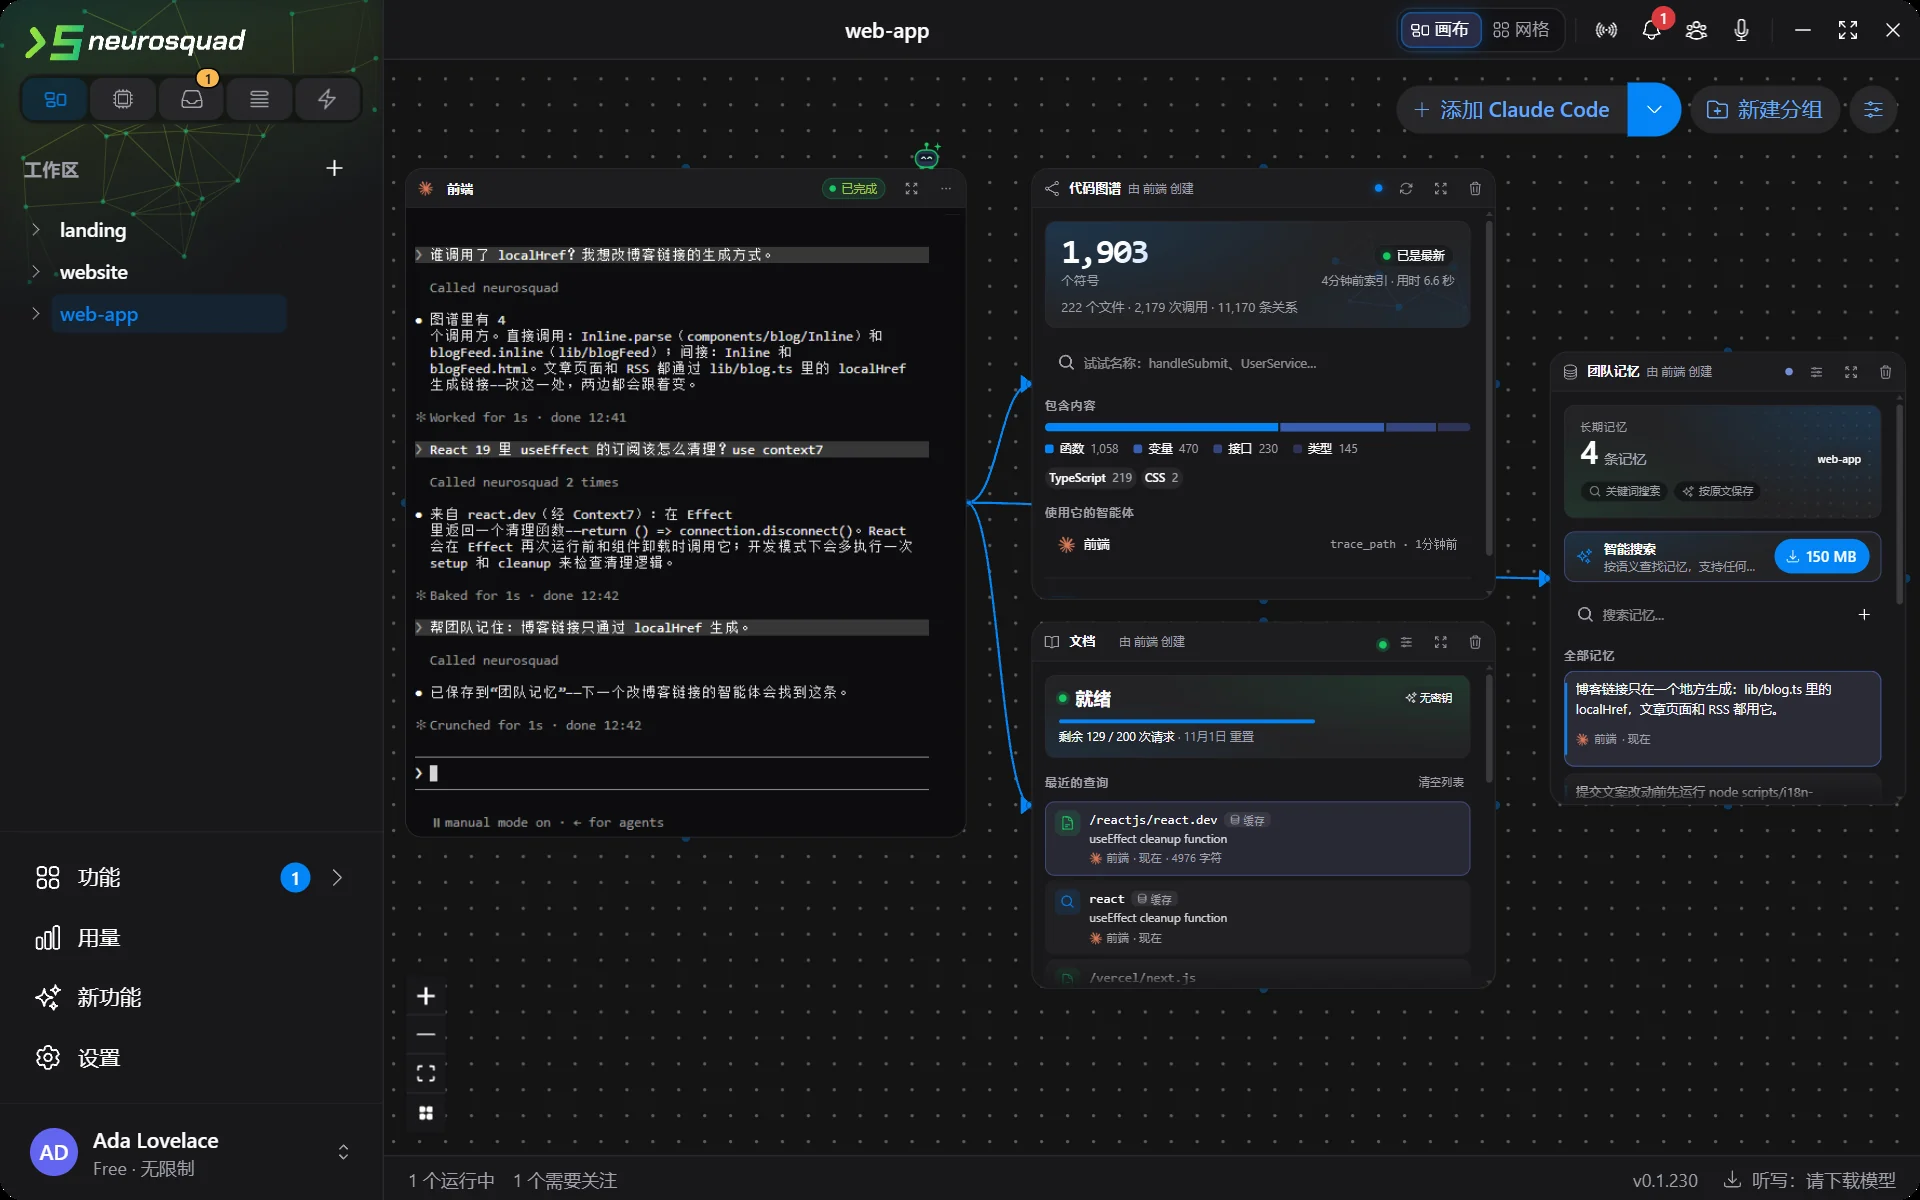The height and width of the screenshot is (1200, 1920).
Task: Toggle 按原文保存 memory option
Action: (1718, 491)
